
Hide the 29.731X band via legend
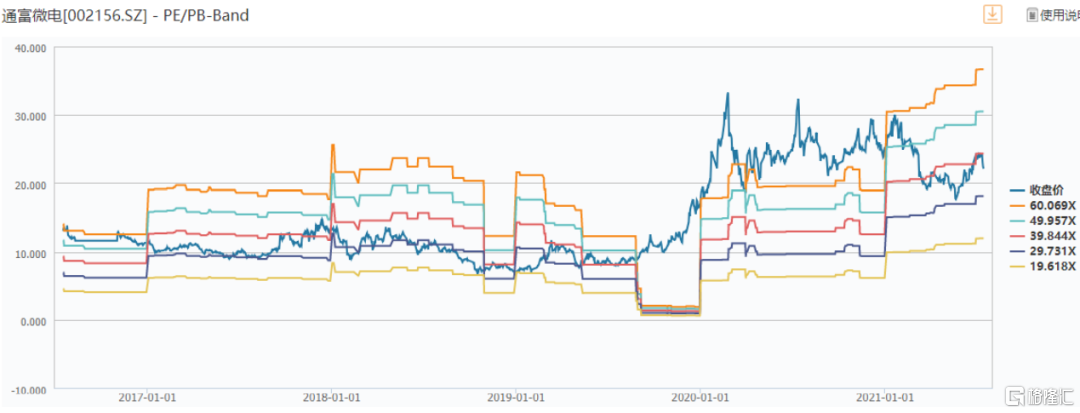(1046, 251)
